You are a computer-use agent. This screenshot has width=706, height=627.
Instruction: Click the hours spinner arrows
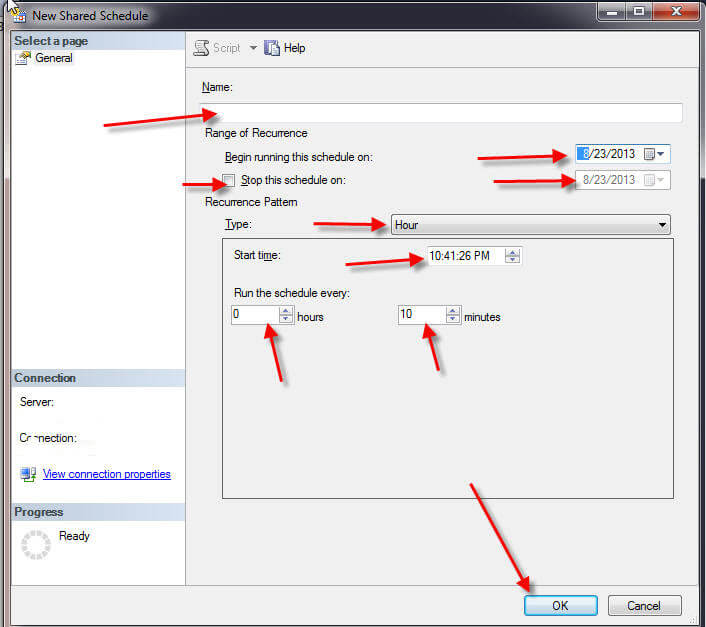click(x=286, y=315)
